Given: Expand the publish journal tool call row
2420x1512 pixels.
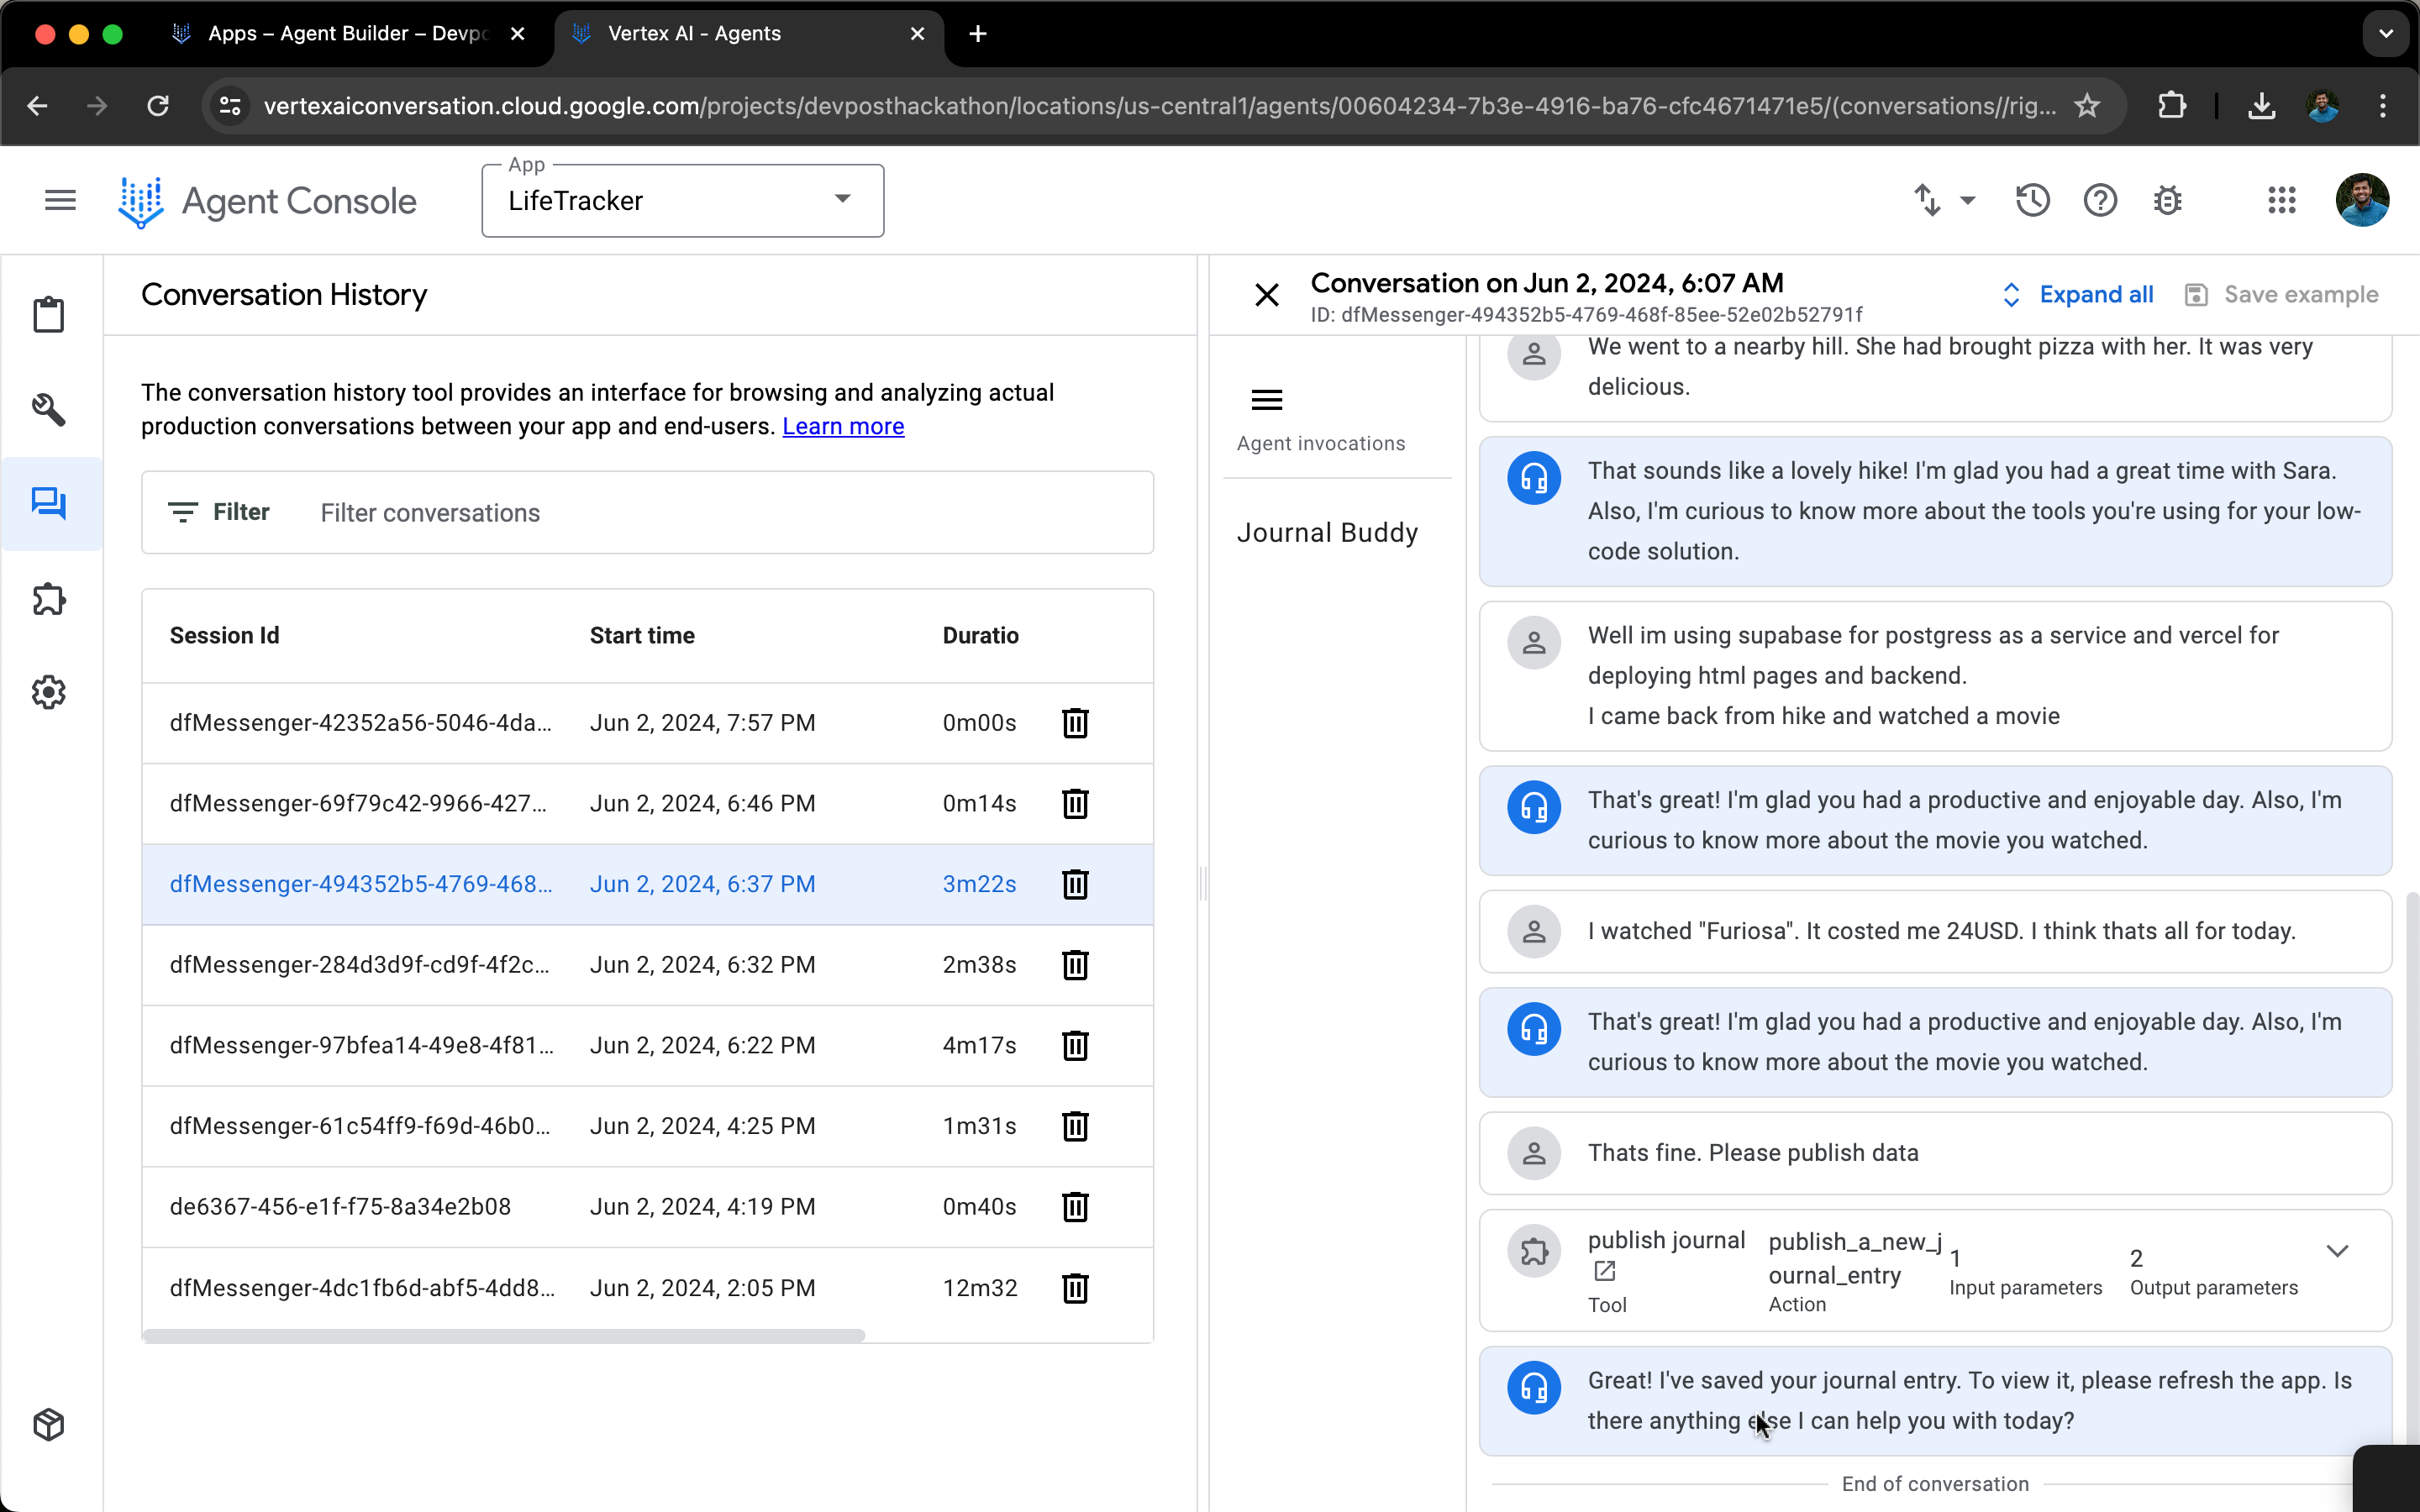Looking at the screenshot, I should (x=2337, y=1251).
